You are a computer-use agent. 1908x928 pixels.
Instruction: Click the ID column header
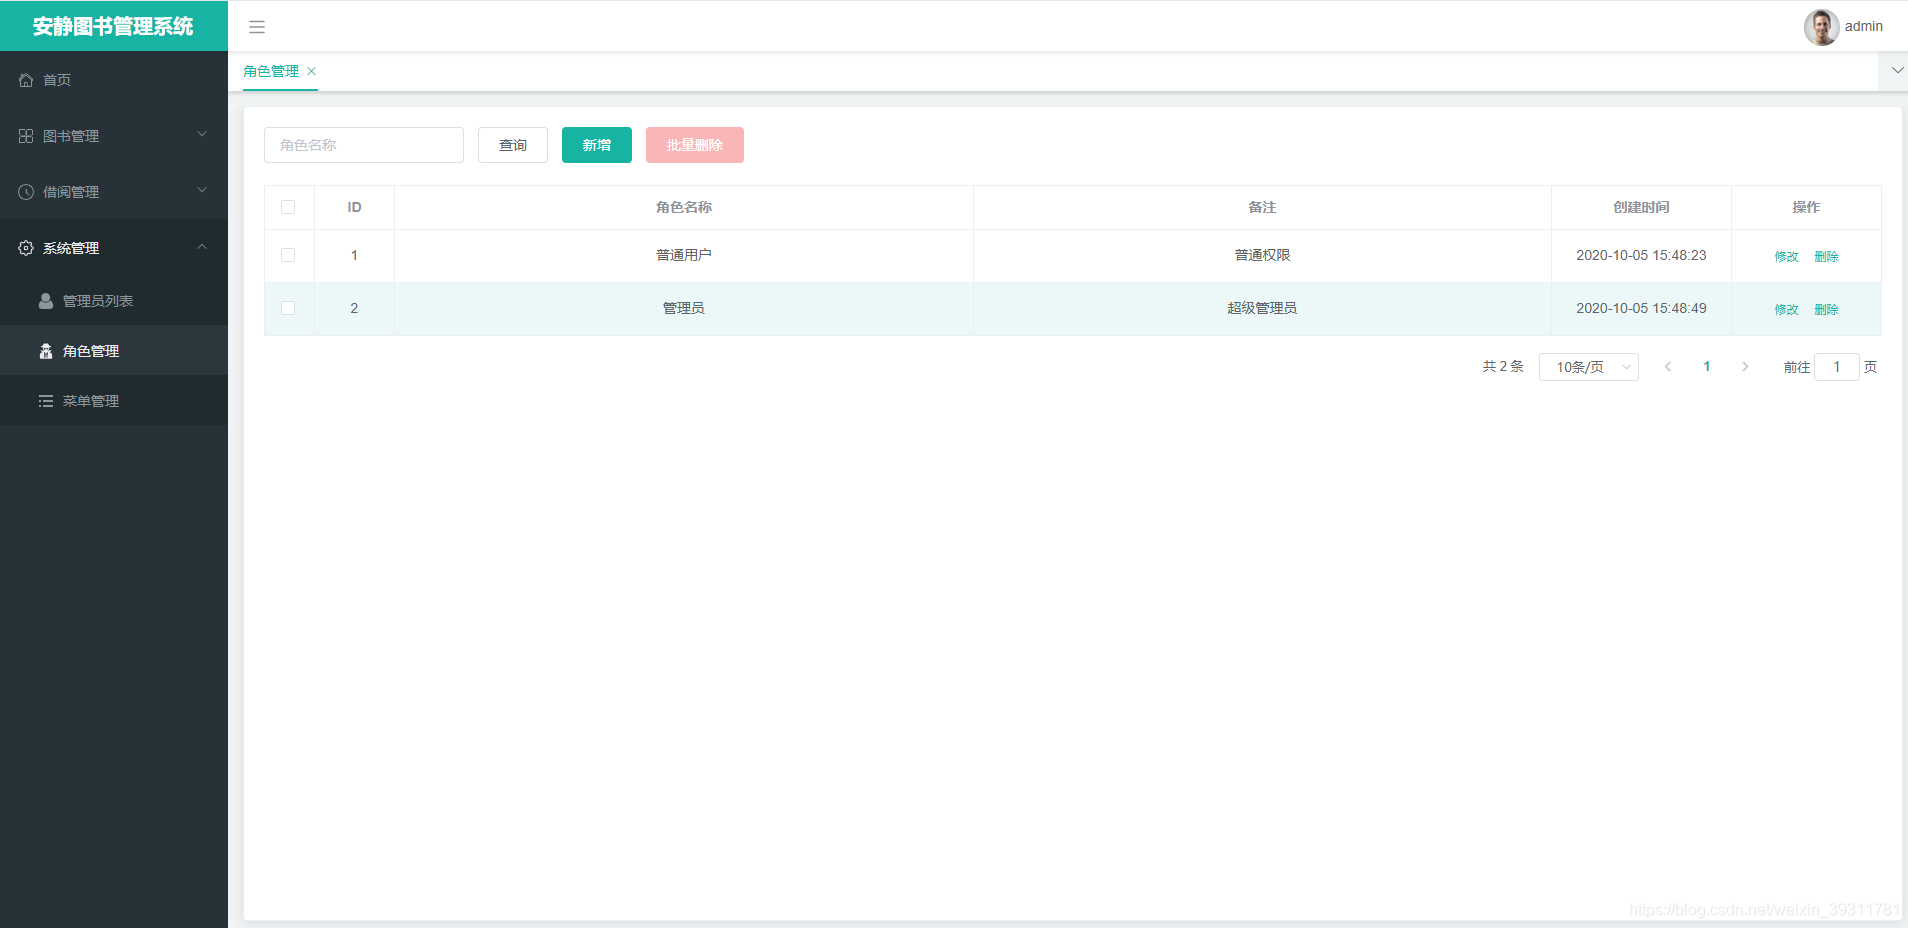click(354, 207)
